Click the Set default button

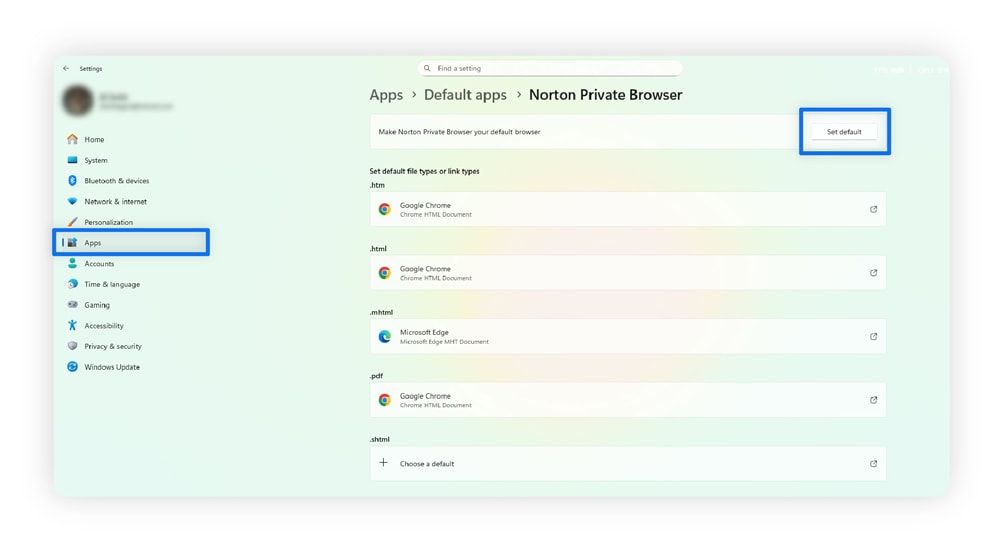pos(844,132)
